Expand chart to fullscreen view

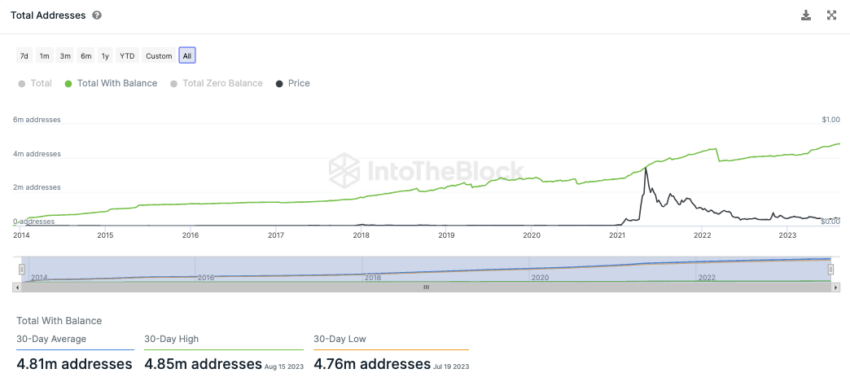[x=832, y=15]
